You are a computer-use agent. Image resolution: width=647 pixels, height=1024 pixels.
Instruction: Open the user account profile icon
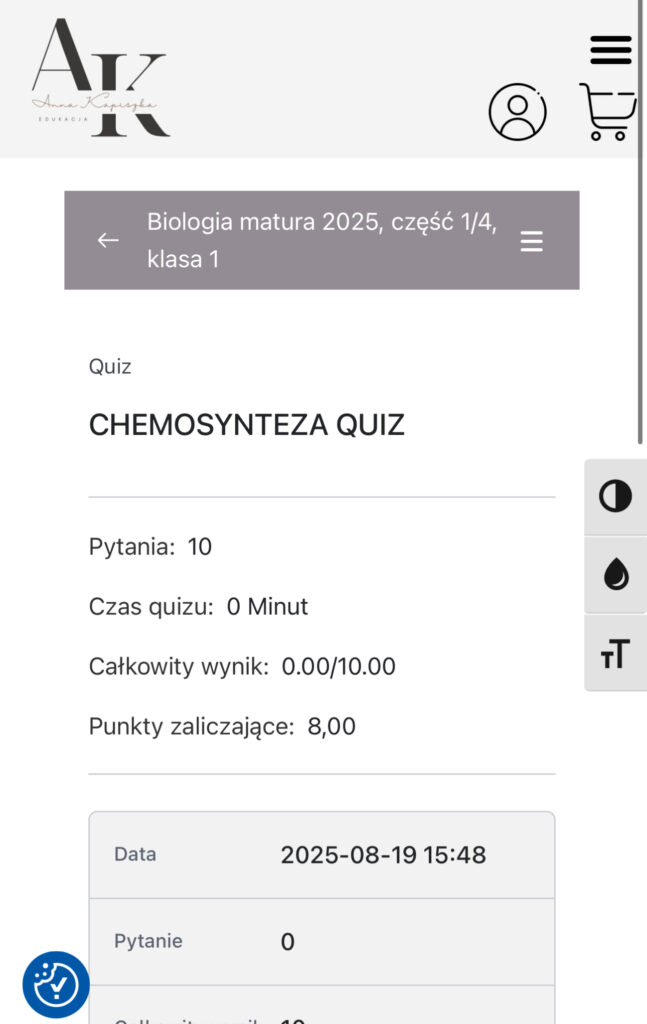coord(516,112)
